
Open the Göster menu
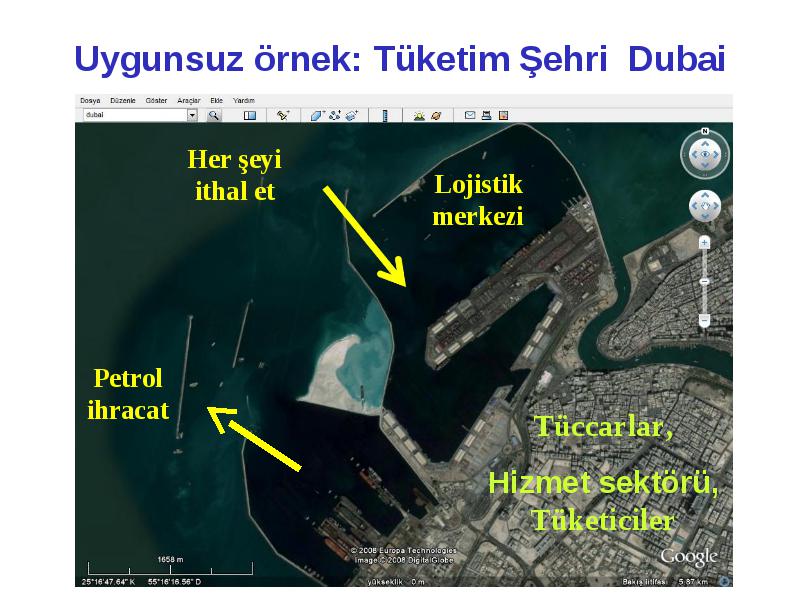point(156,101)
